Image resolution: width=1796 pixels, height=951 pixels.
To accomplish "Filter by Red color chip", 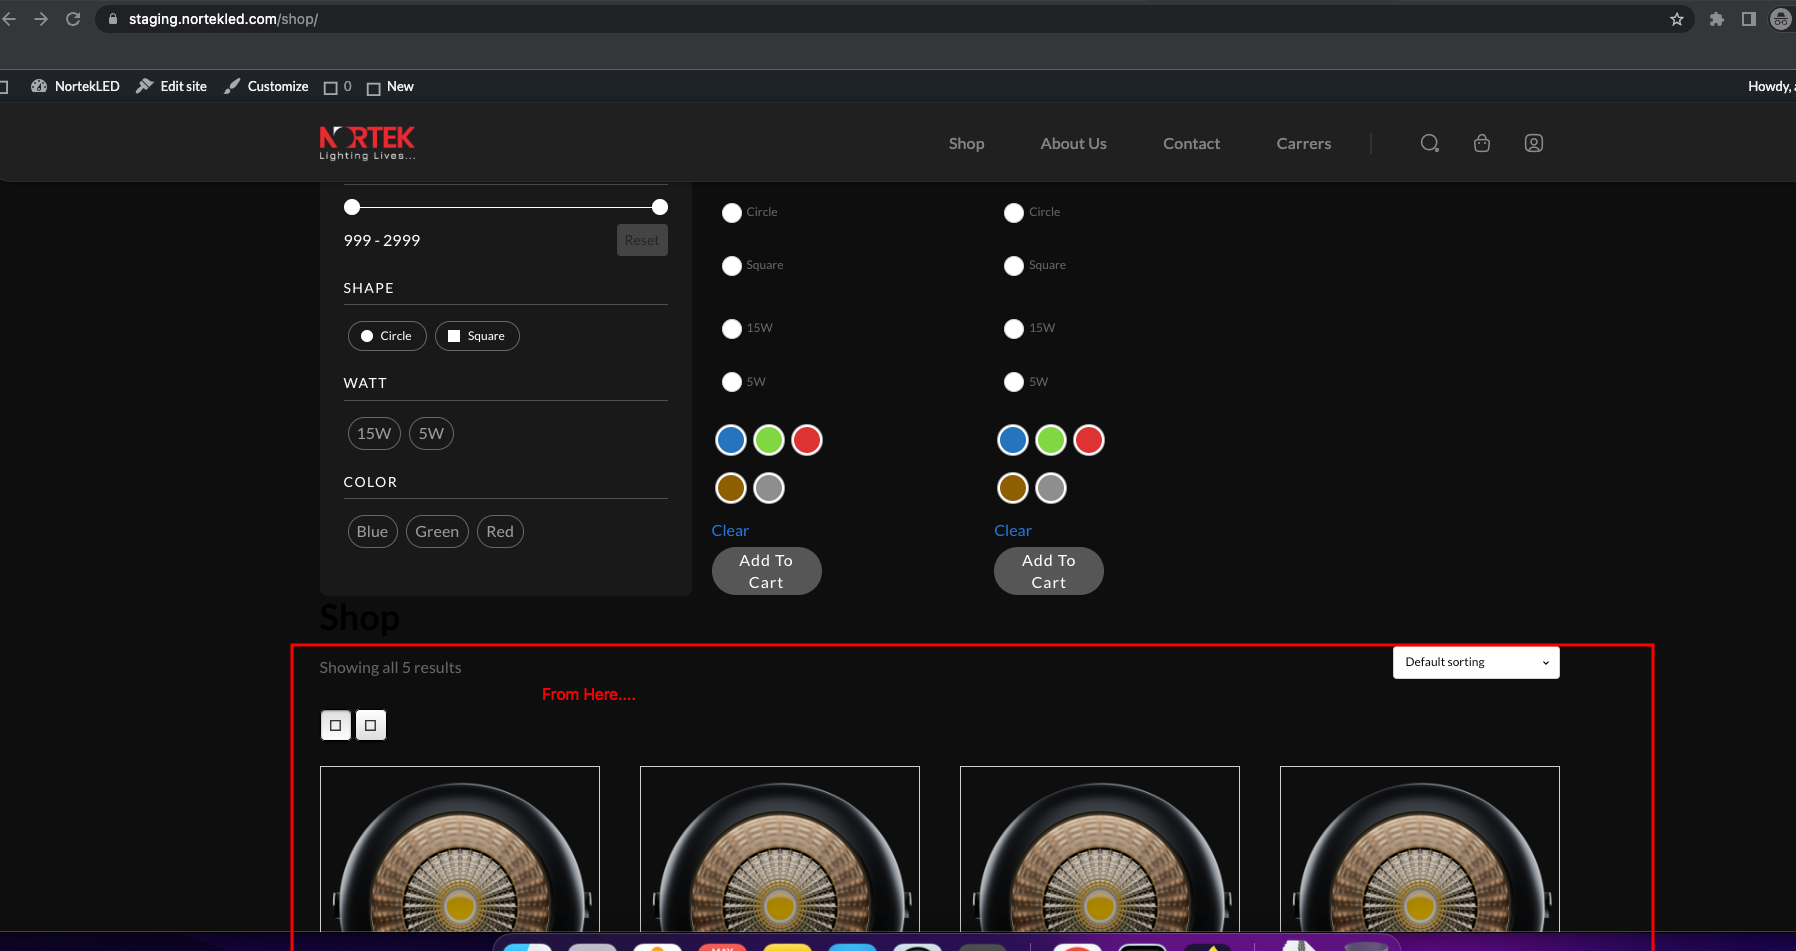I will [x=500, y=531].
